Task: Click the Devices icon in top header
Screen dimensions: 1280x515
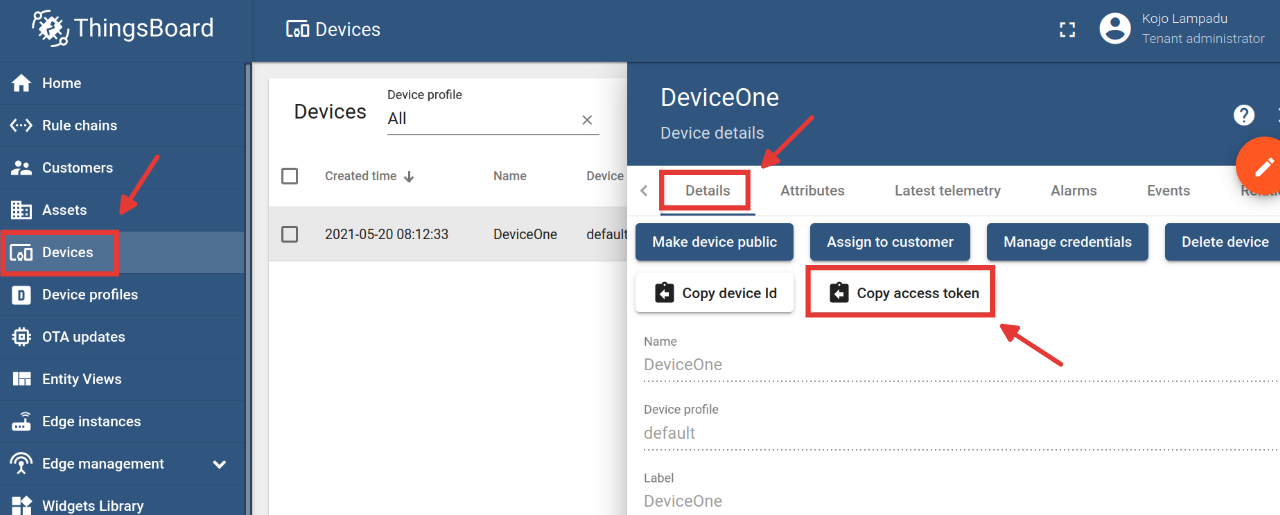Action: [297, 30]
